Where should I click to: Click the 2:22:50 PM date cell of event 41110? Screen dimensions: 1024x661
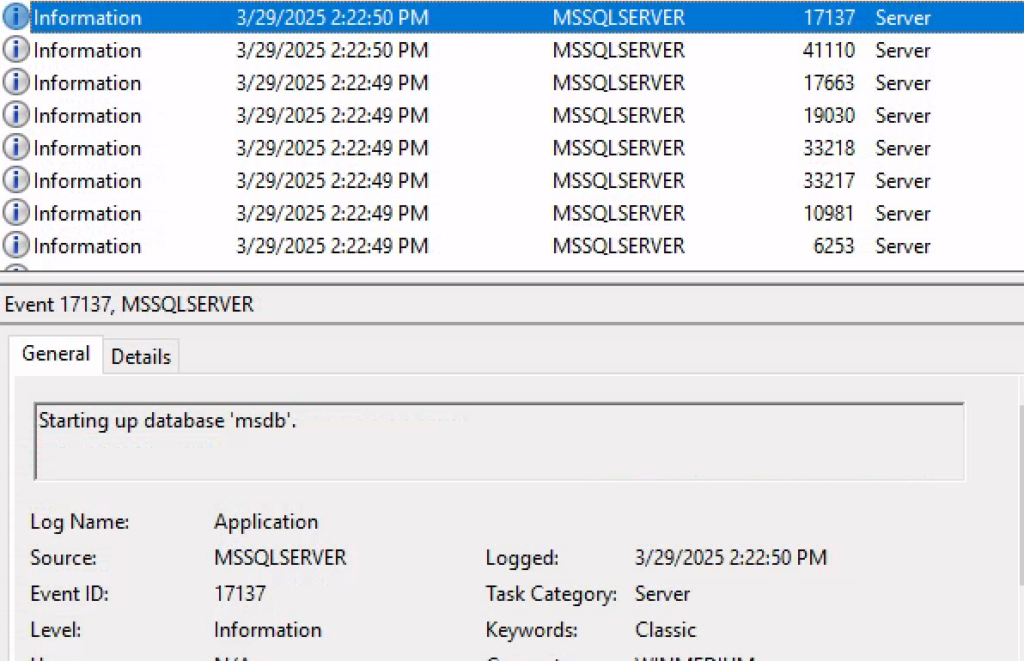tap(332, 50)
